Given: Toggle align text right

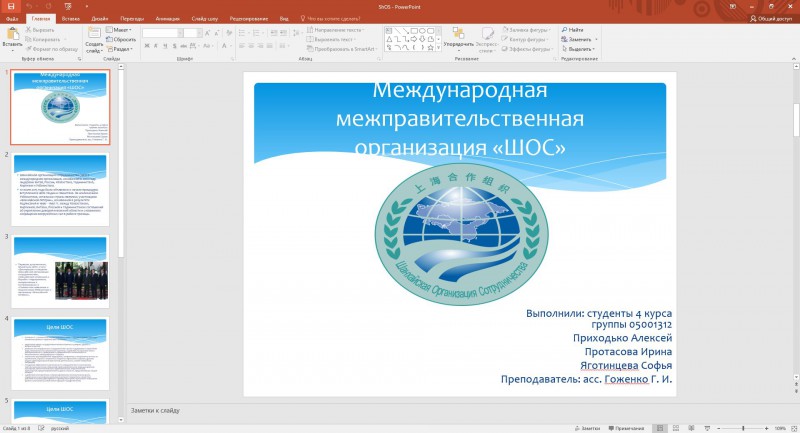Looking at the screenshot, I should pyautogui.click(x=261, y=46).
